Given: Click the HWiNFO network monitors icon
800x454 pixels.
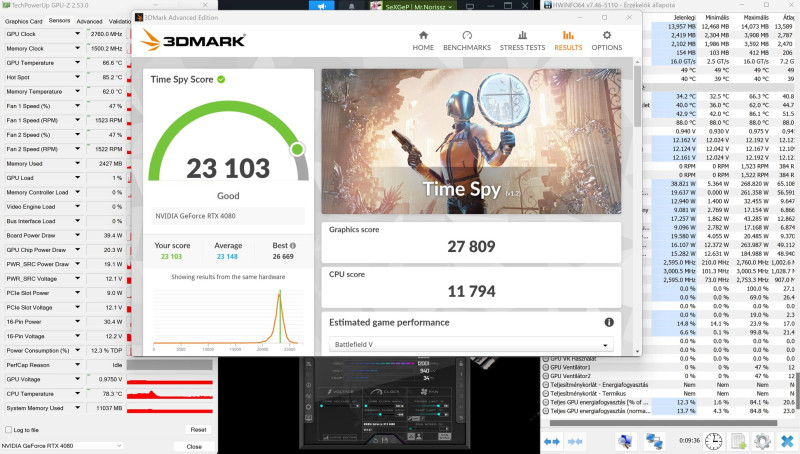Looking at the screenshot, I should pyautogui.click(x=654, y=441).
